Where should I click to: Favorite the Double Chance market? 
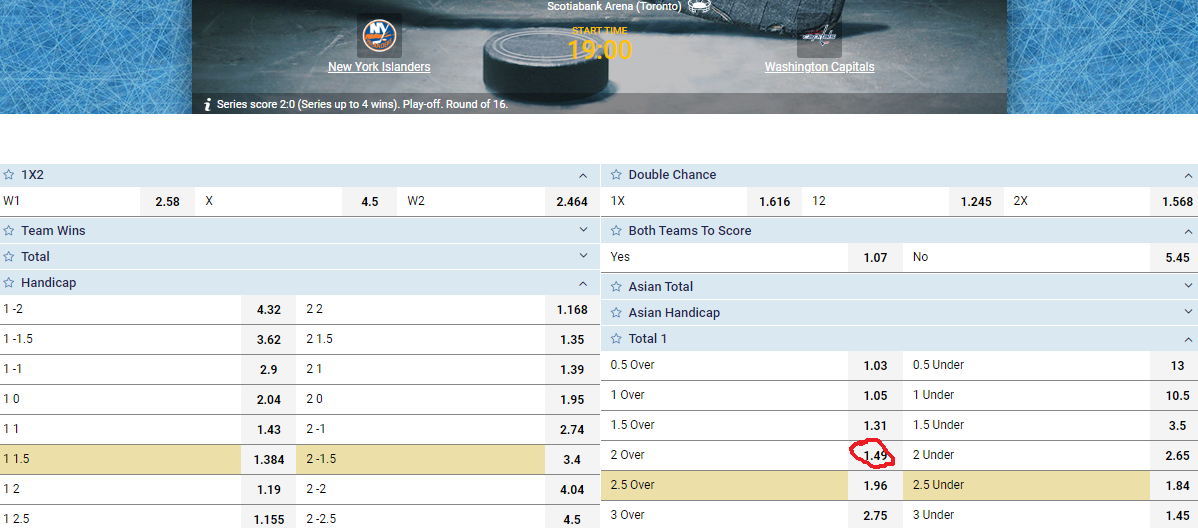point(617,175)
